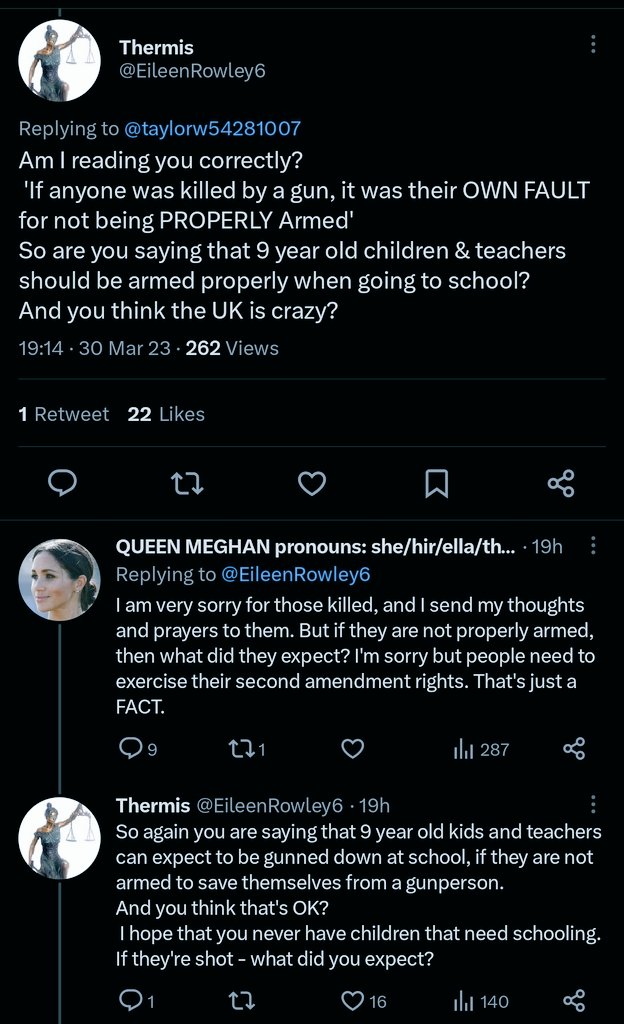This screenshot has height=1024, width=624.
Task: View analytics showing 287 views
Action: pyautogui.click(x=481, y=749)
